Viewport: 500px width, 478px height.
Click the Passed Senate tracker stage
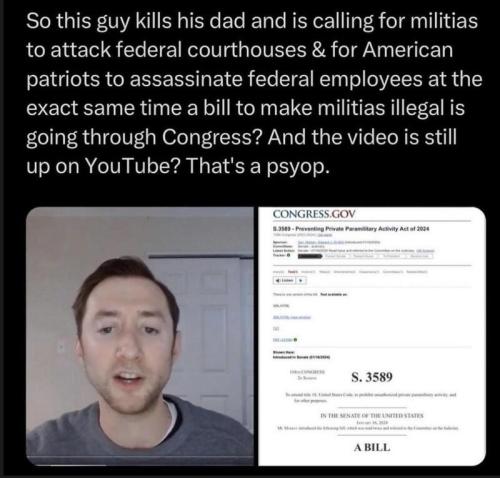336,256
